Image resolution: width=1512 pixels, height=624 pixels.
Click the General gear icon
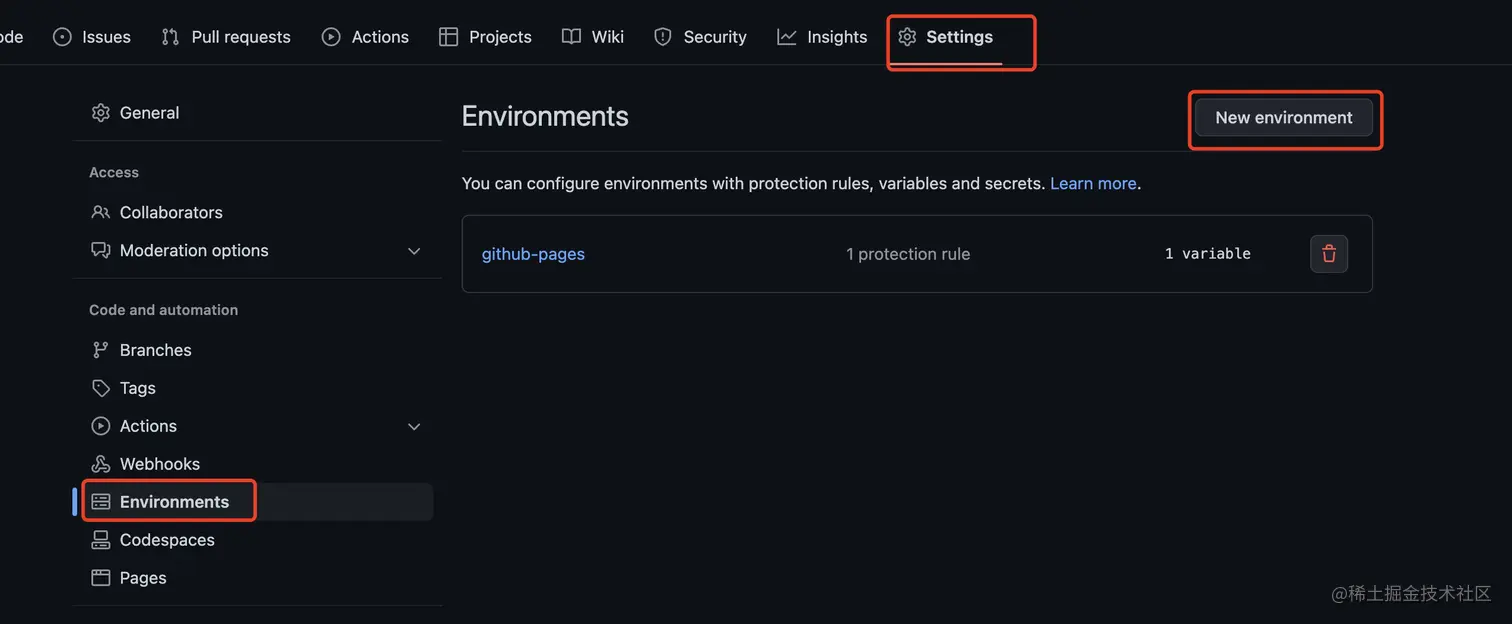coord(100,113)
